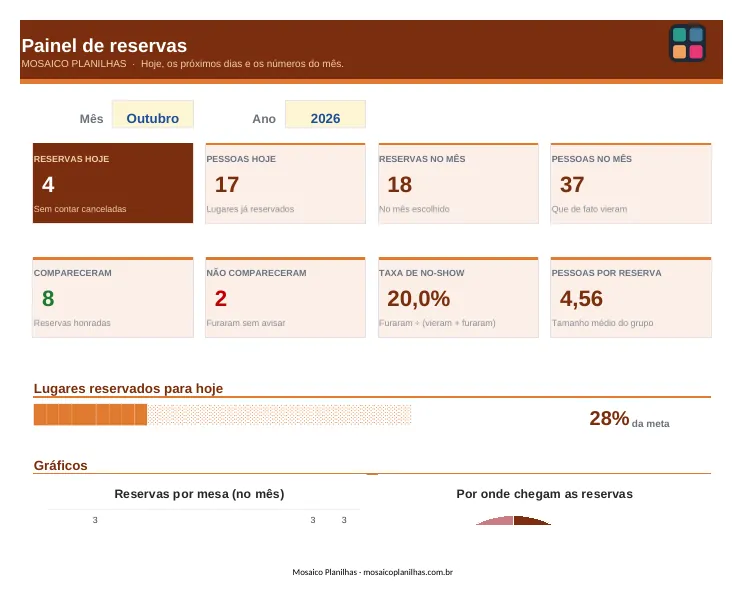The height and width of the screenshot is (597, 743).
Task: Click the No mês escolhido caption
Action: [x=414, y=209]
